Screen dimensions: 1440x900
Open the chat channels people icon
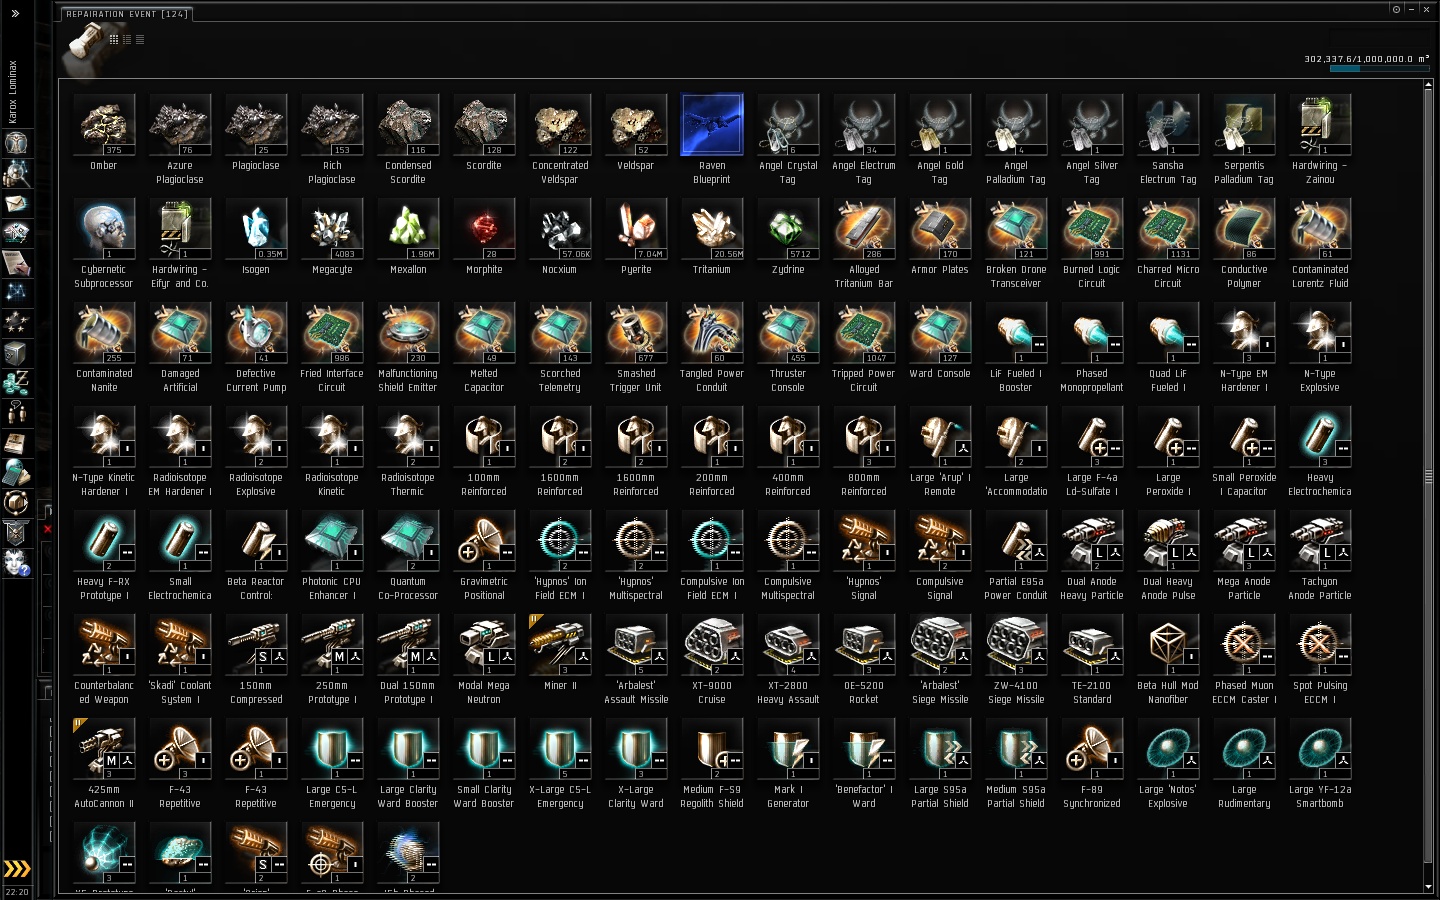pyautogui.click(x=16, y=413)
